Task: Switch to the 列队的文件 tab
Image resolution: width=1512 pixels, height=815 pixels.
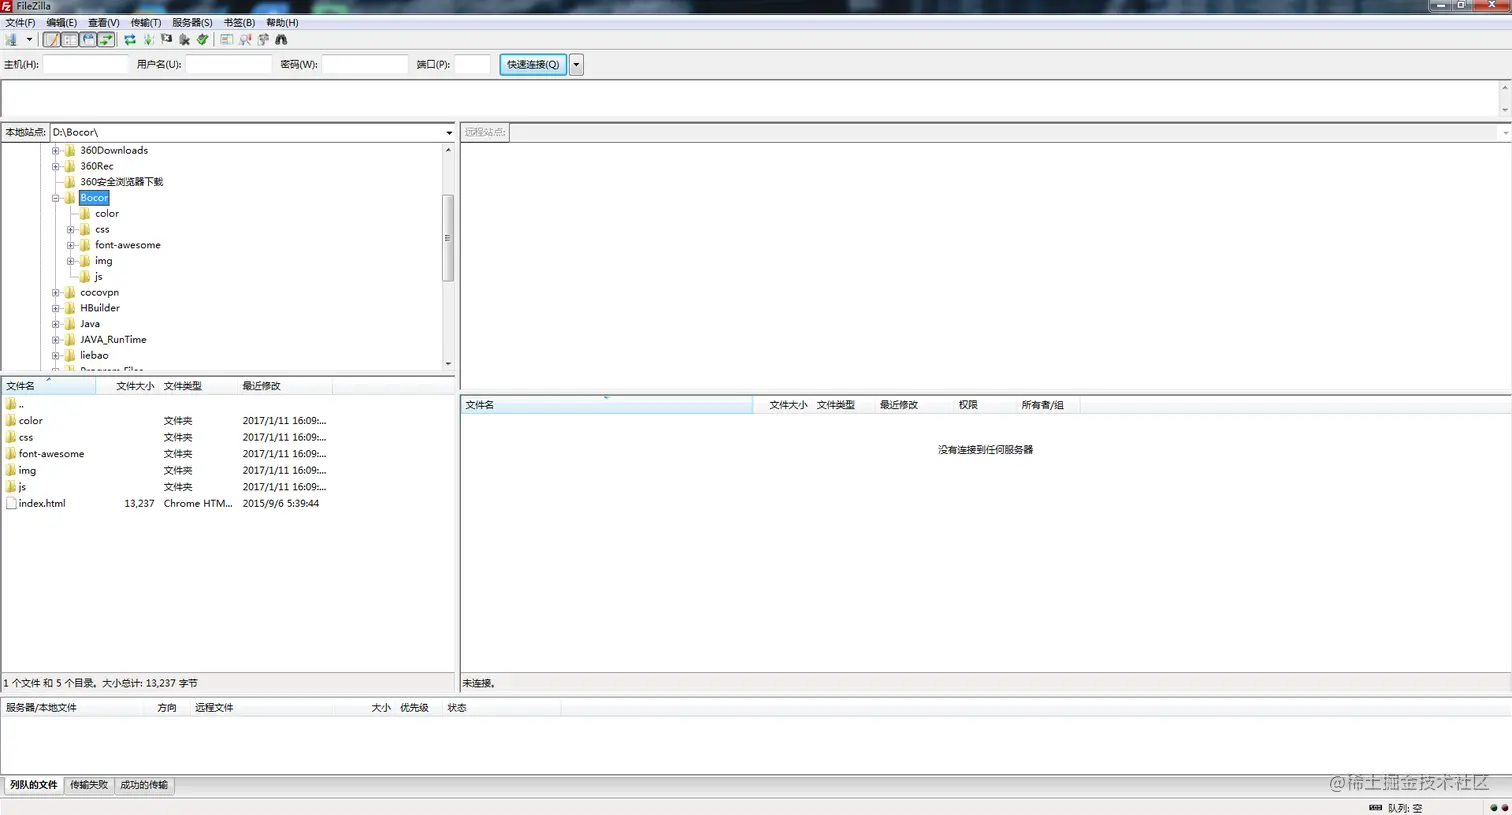Action: pyautogui.click(x=33, y=785)
